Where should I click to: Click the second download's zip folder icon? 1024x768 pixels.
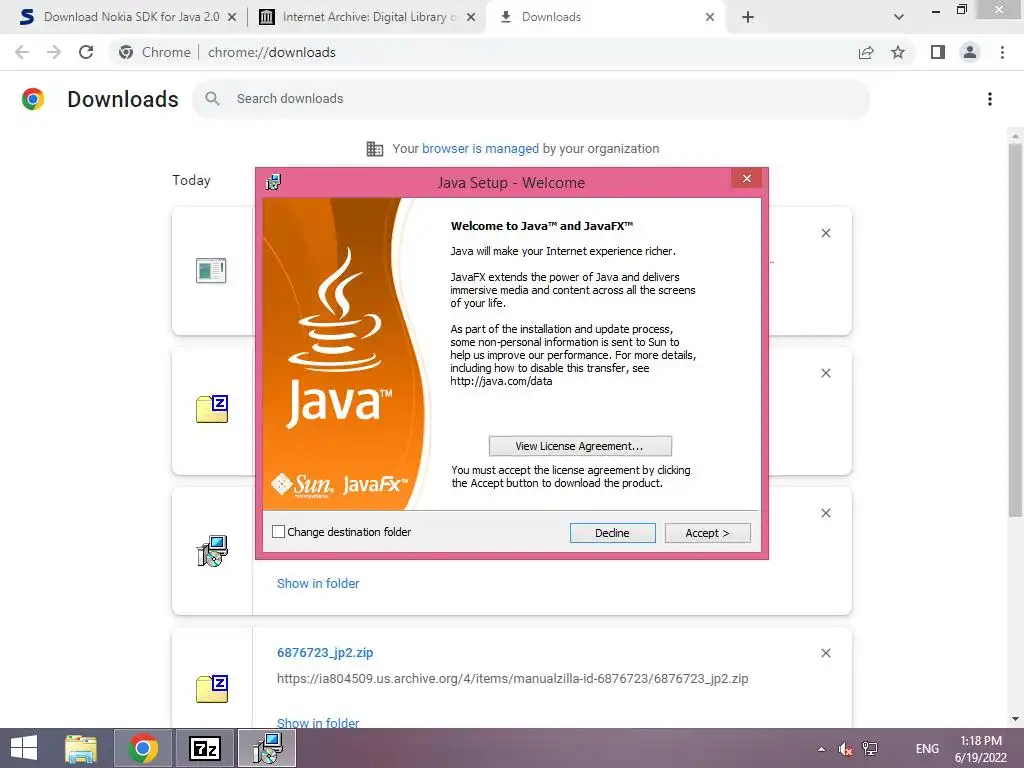[212, 409]
